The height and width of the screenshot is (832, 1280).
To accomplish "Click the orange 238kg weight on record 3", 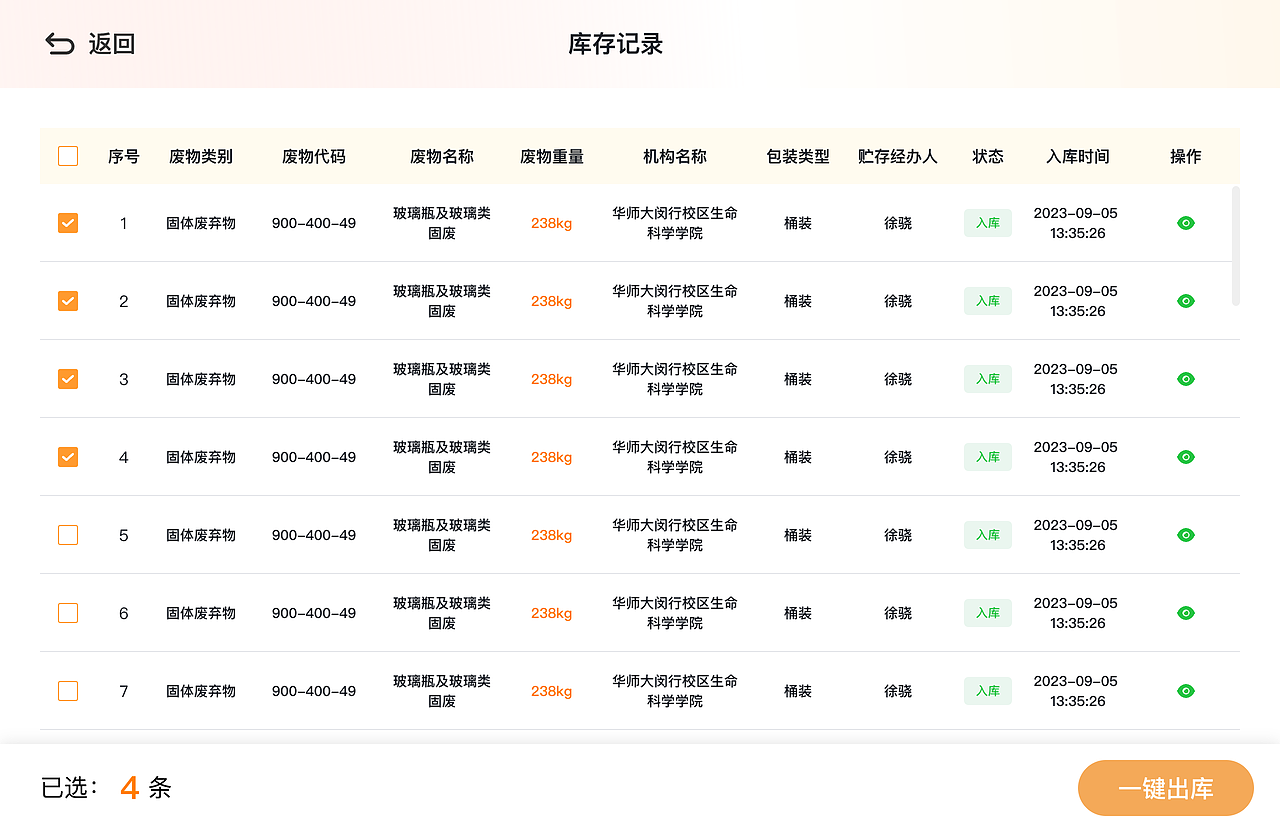I will pyautogui.click(x=551, y=379).
